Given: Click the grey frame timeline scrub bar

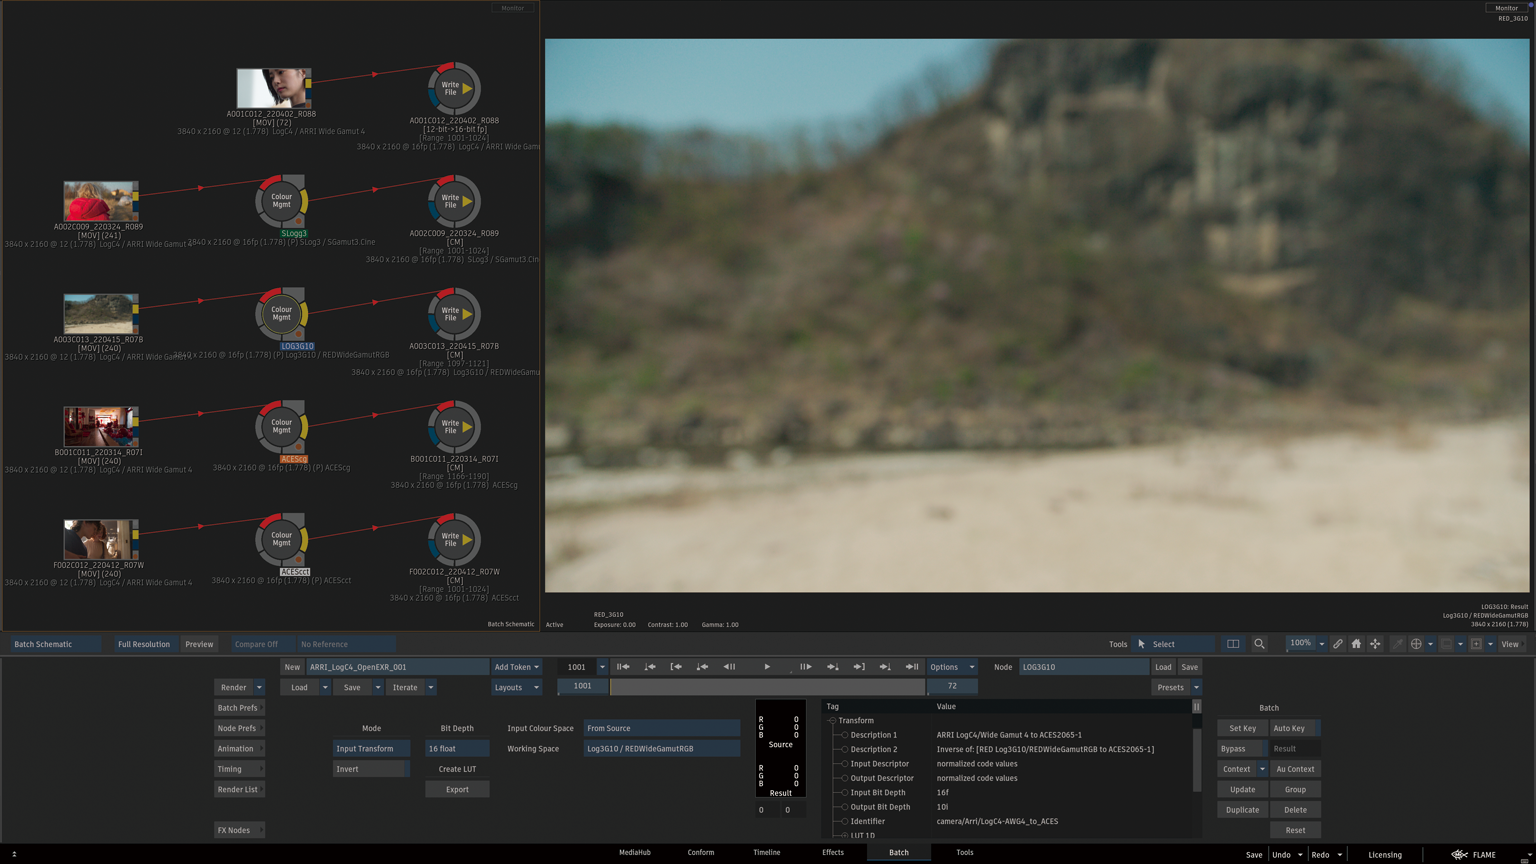Looking at the screenshot, I should coord(767,687).
